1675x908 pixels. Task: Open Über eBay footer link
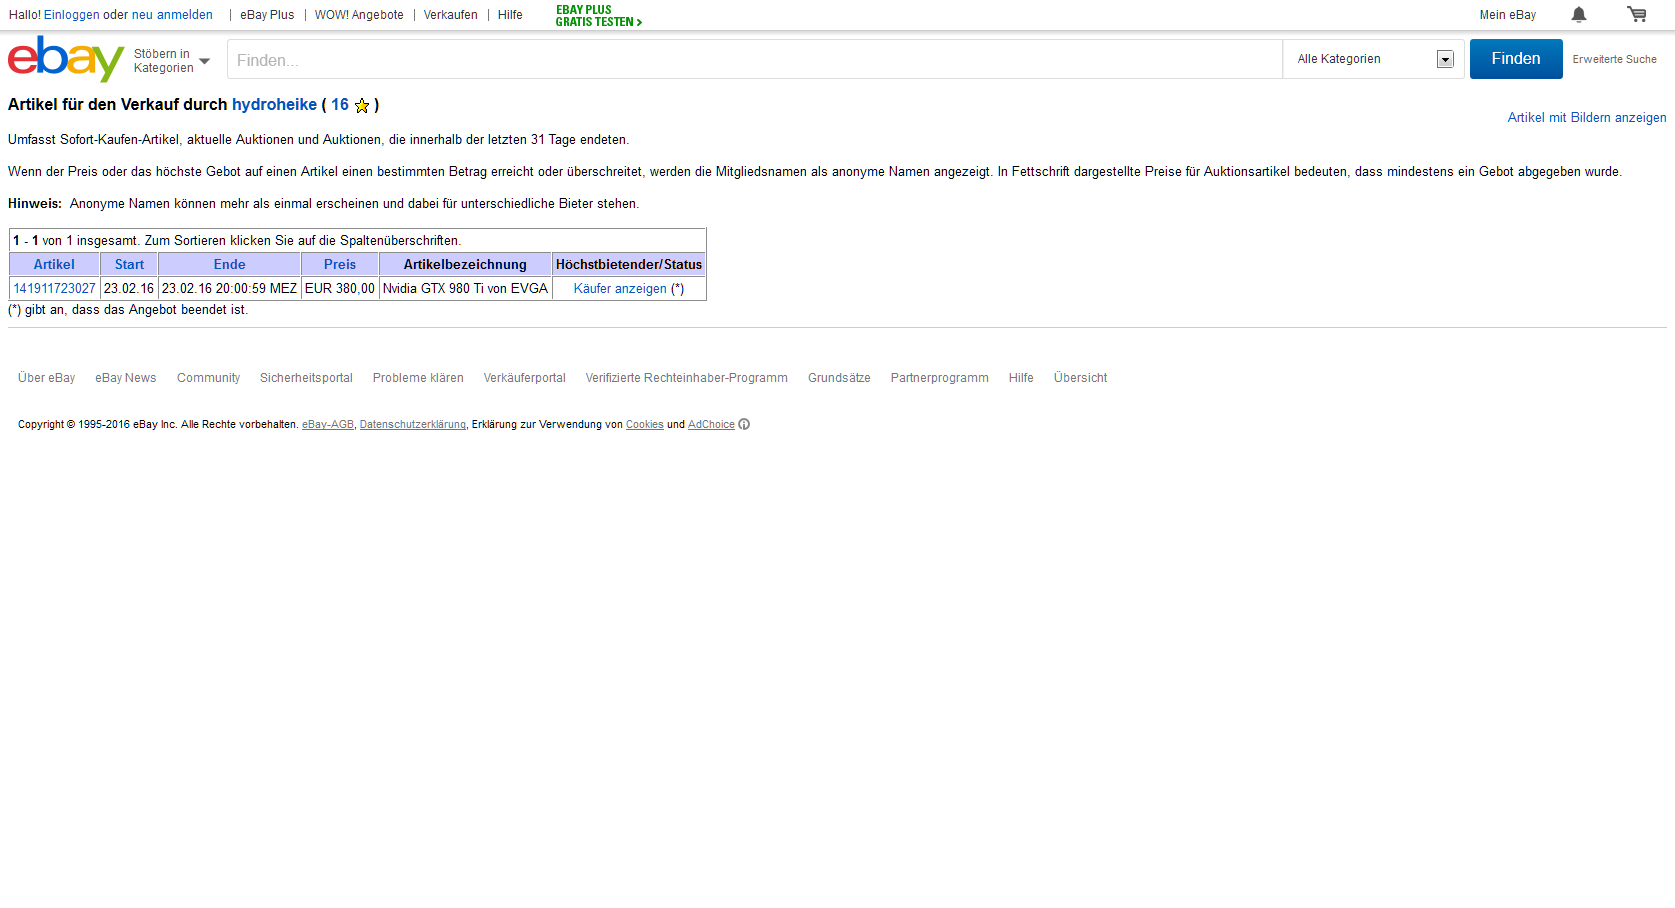point(46,378)
